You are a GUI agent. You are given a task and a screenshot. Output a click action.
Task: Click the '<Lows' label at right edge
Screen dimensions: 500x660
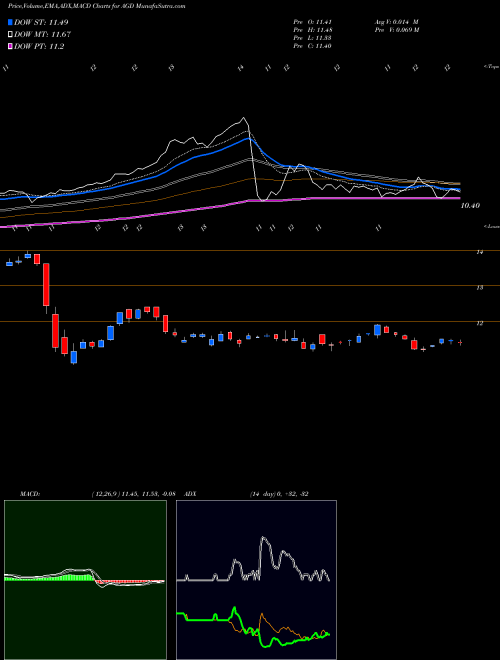(x=491, y=226)
